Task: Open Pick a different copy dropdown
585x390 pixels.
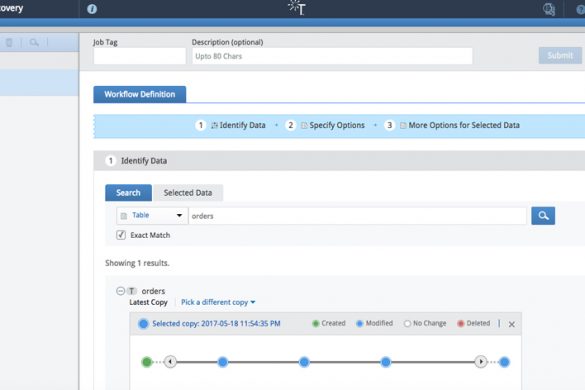Action: (x=218, y=302)
